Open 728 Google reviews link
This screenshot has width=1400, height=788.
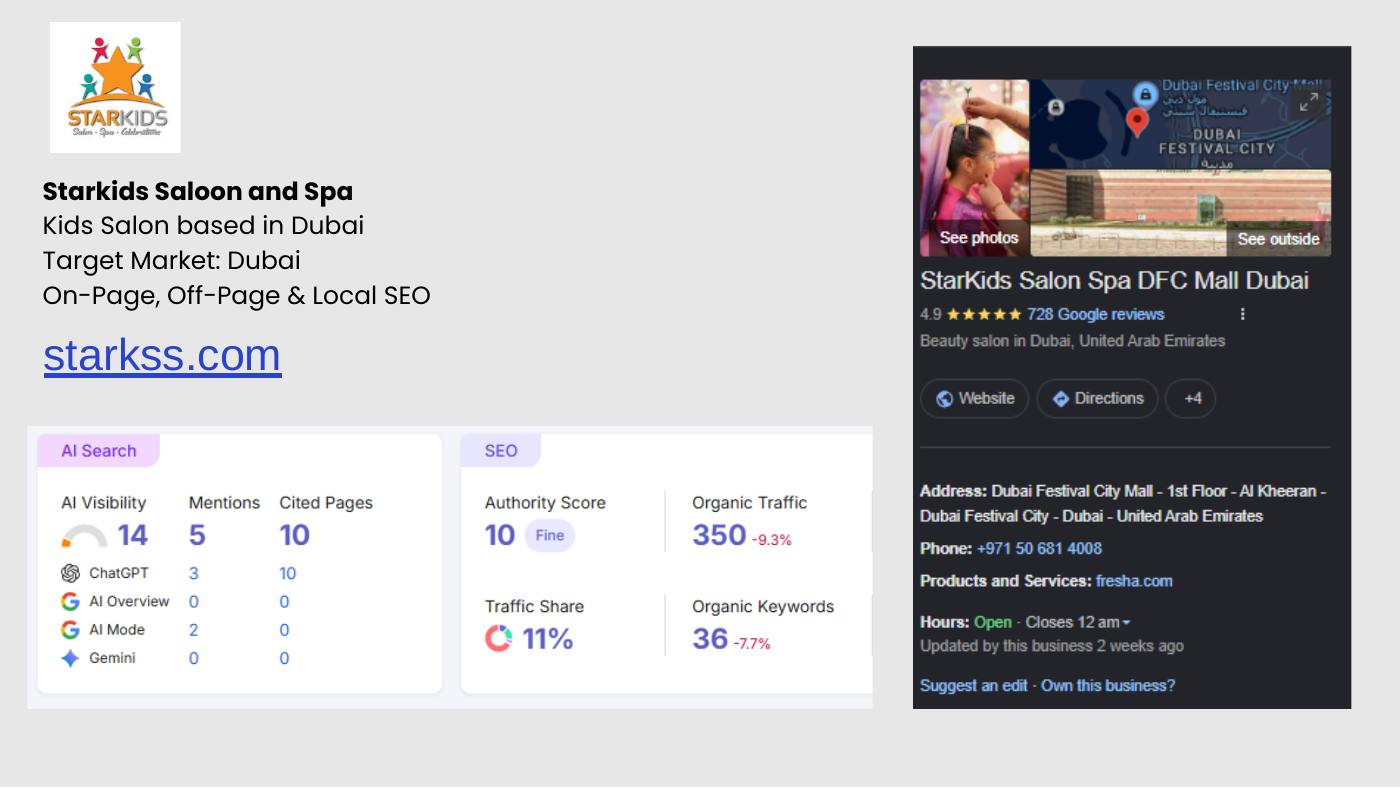[x=1095, y=314]
